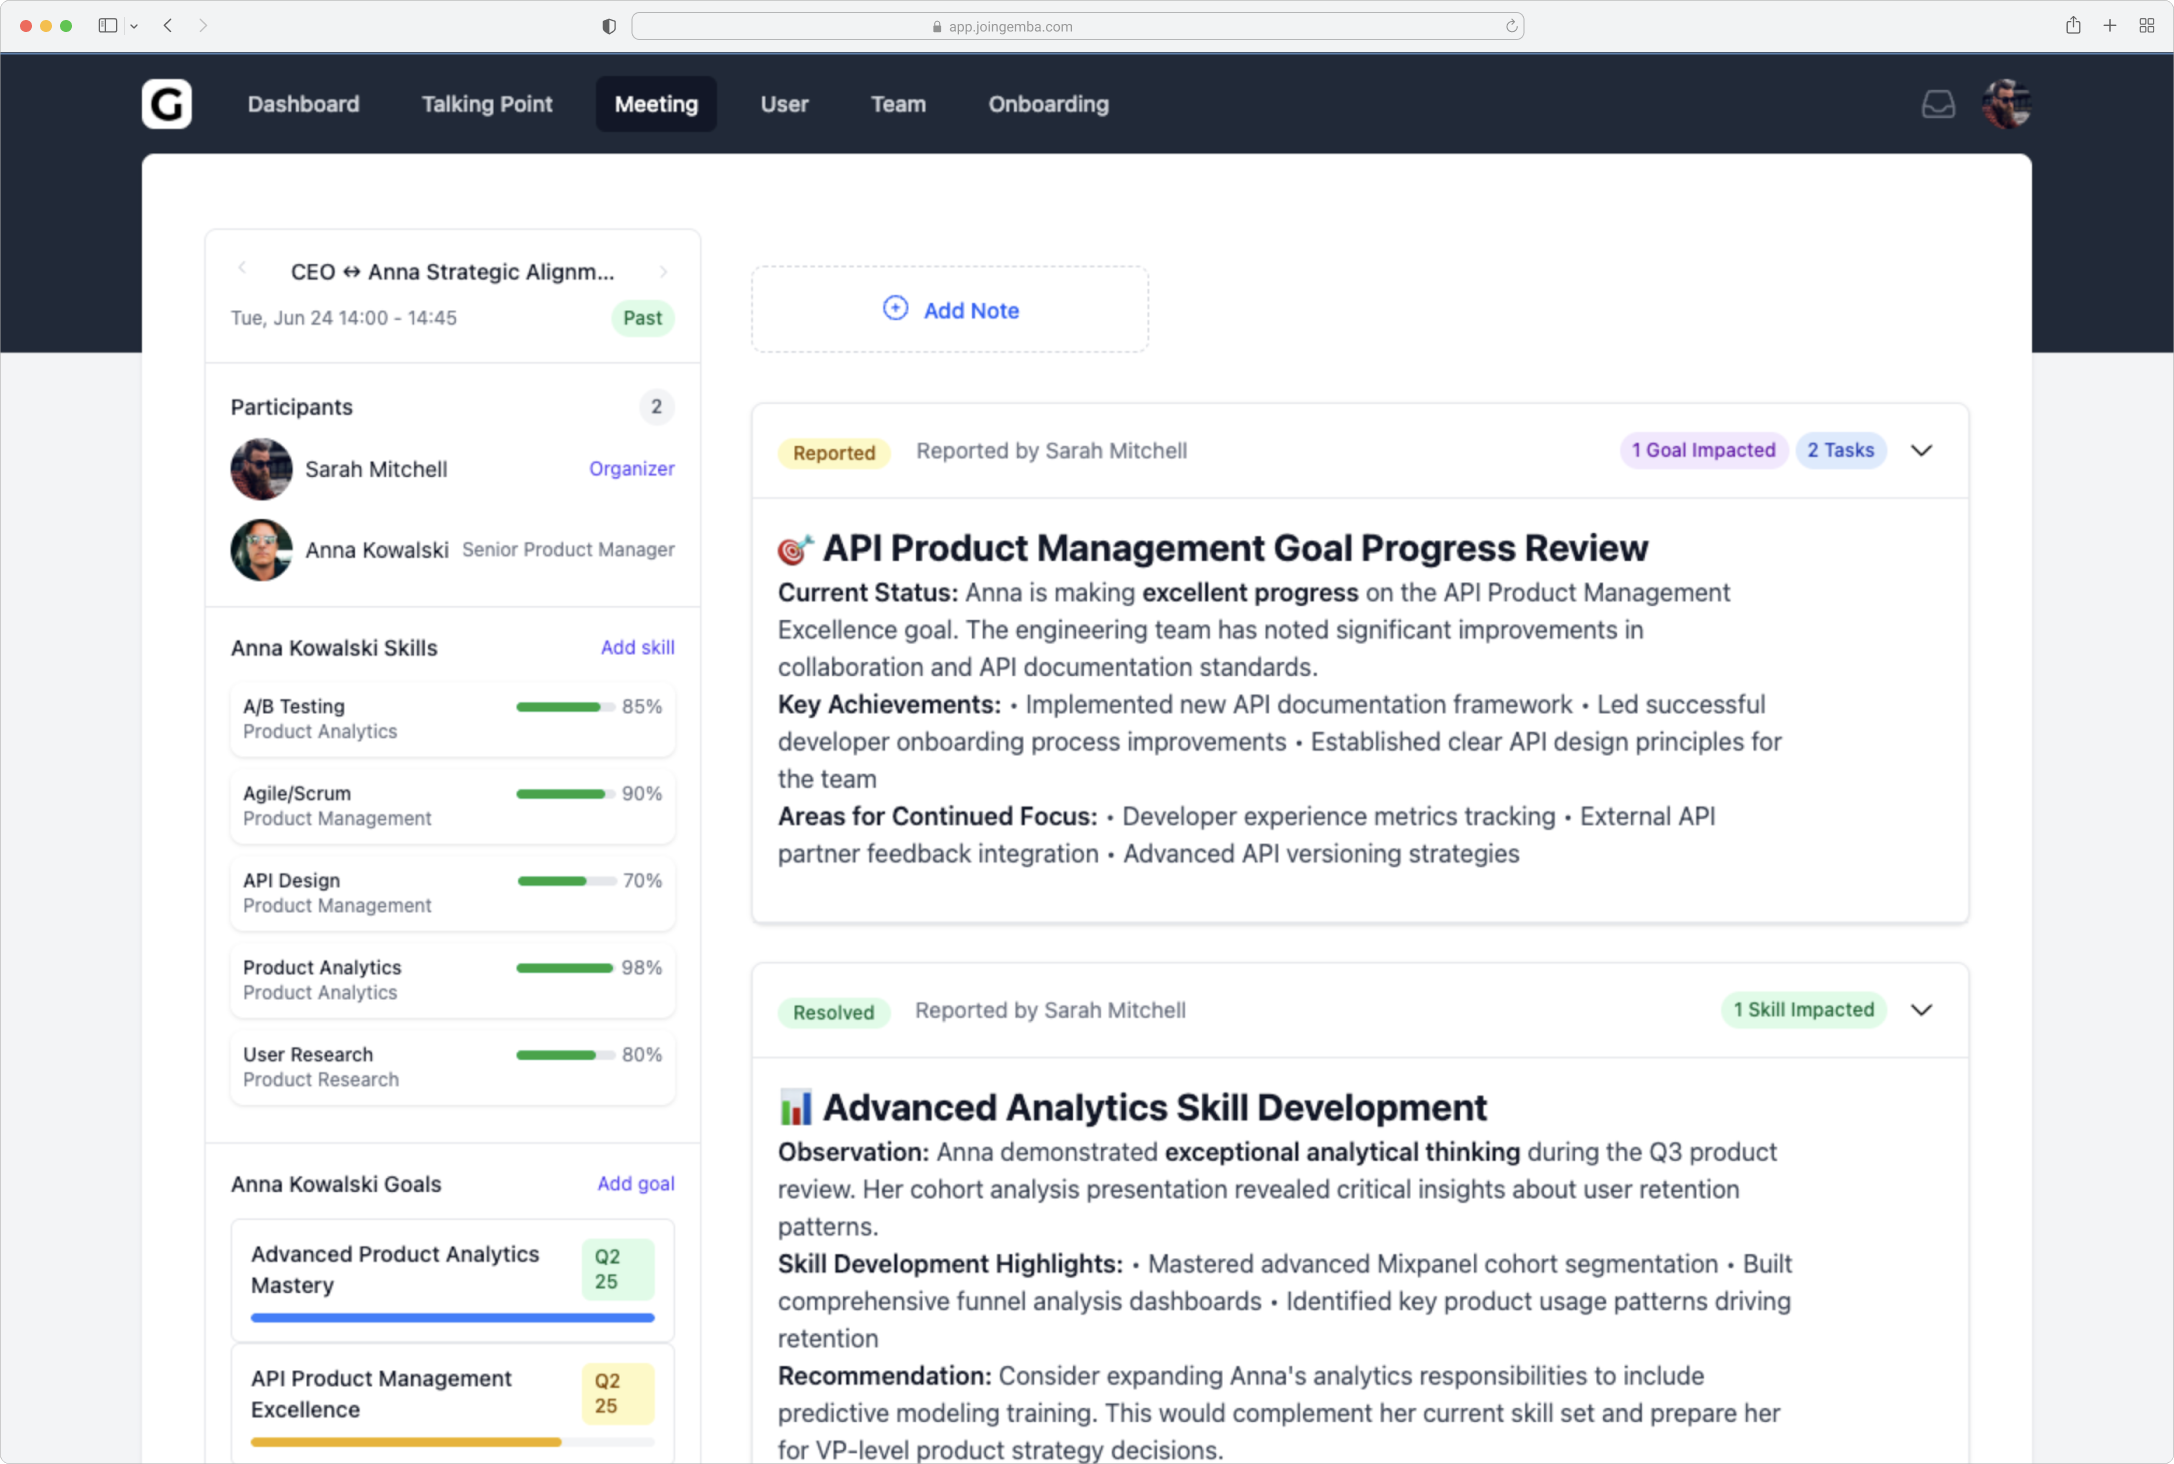Switch to the Dashboard tab
The width and height of the screenshot is (2174, 1464).
coord(303,104)
